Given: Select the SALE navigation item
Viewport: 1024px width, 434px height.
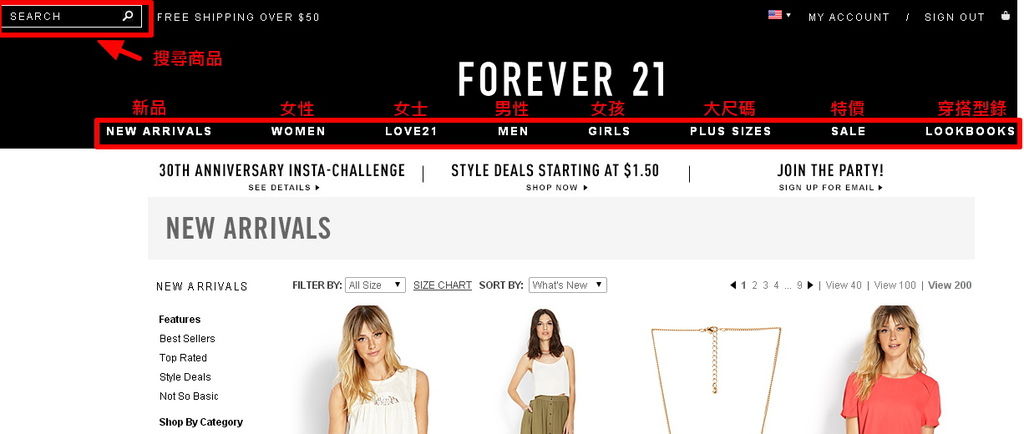Looking at the screenshot, I should [848, 131].
